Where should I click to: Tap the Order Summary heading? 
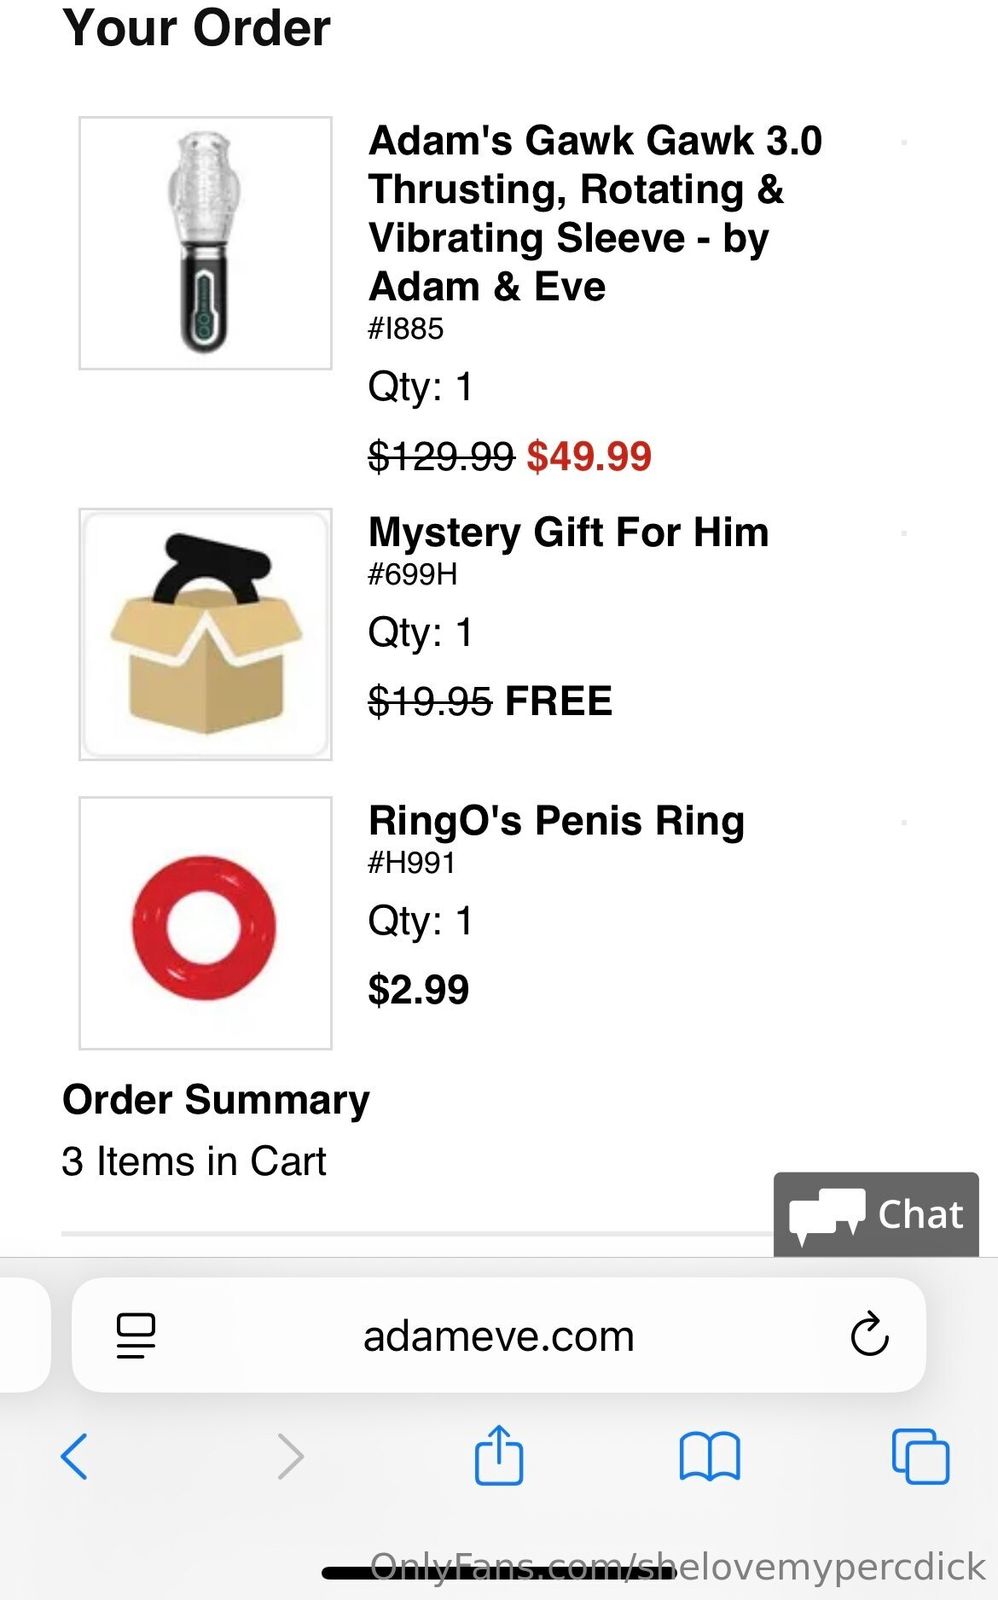216,1099
